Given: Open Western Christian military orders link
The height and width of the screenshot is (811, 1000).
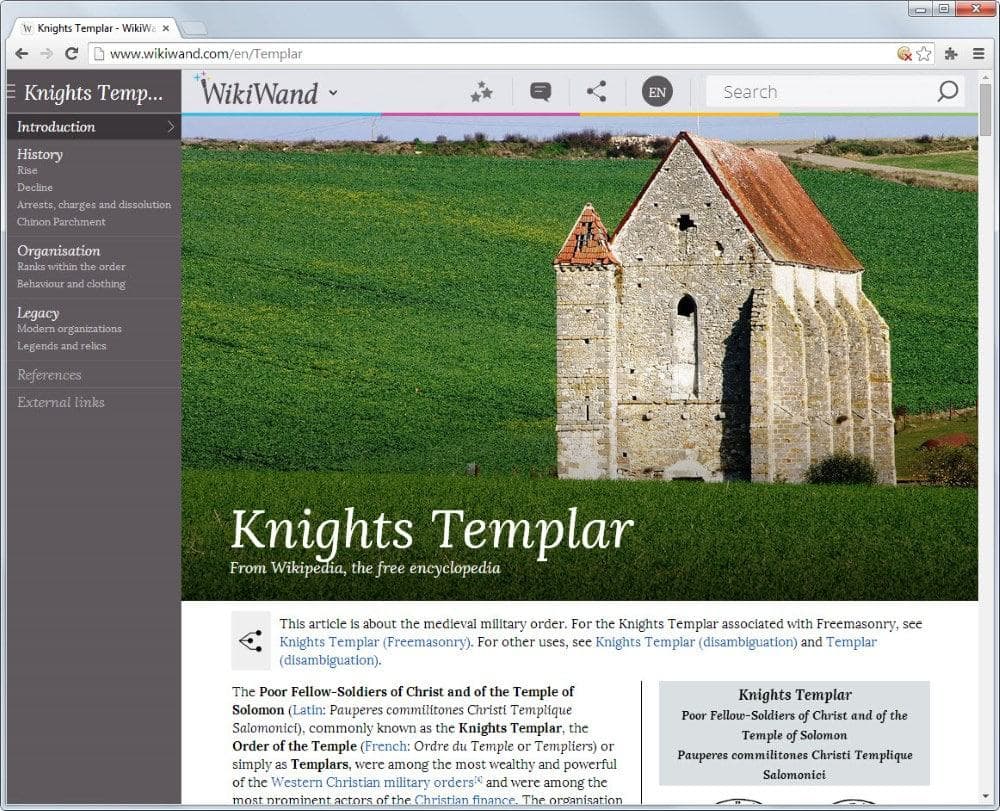Looking at the screenshot, I should click(x=372, y=782).
